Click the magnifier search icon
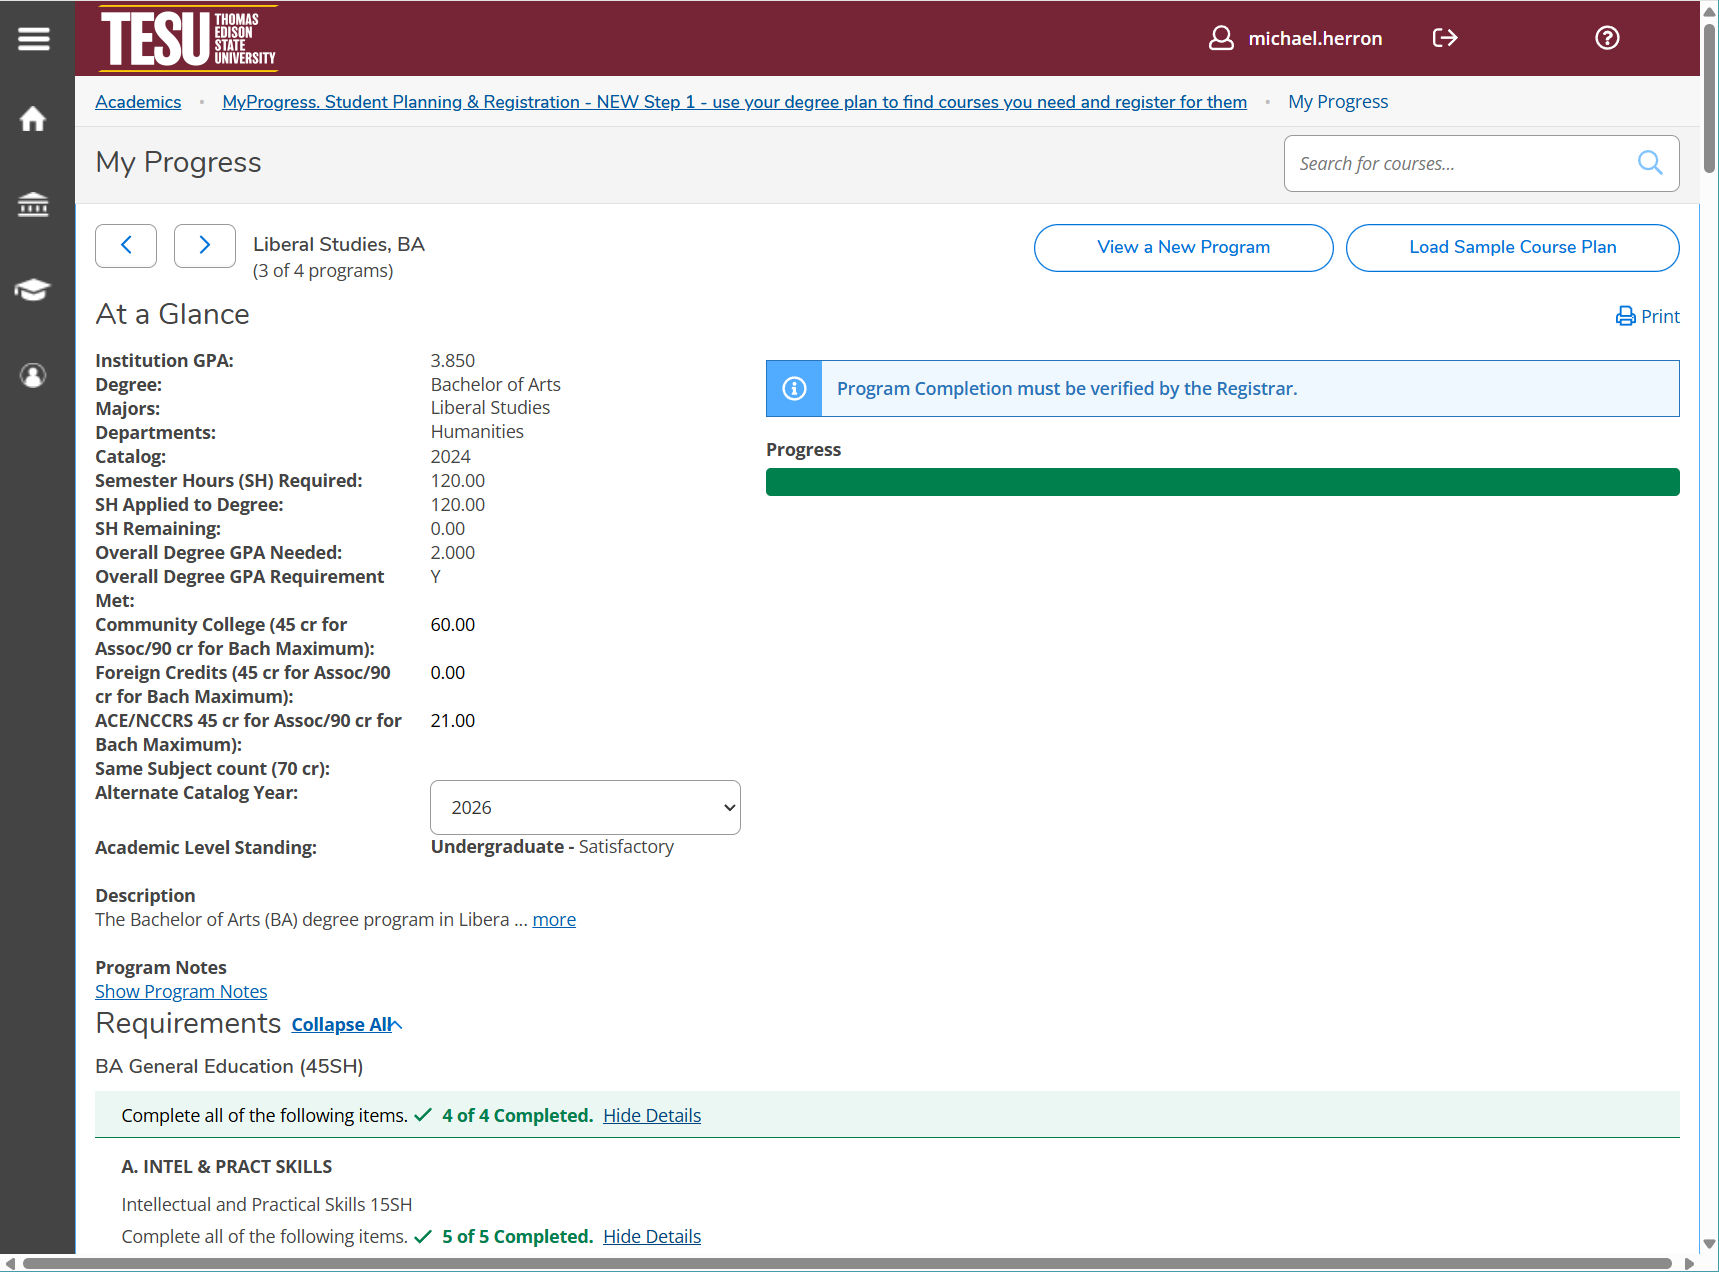Viewport: 1719px width, 1272px height. [x=1650, y=162]
